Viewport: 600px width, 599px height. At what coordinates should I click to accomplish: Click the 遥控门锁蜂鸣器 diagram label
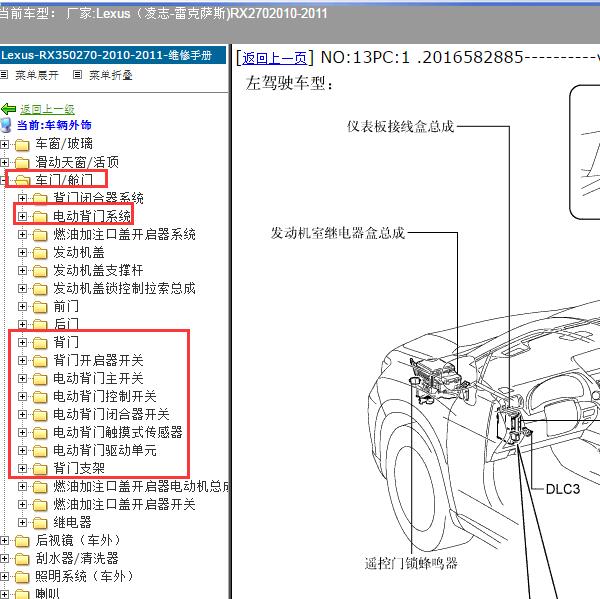coord(411,563)
